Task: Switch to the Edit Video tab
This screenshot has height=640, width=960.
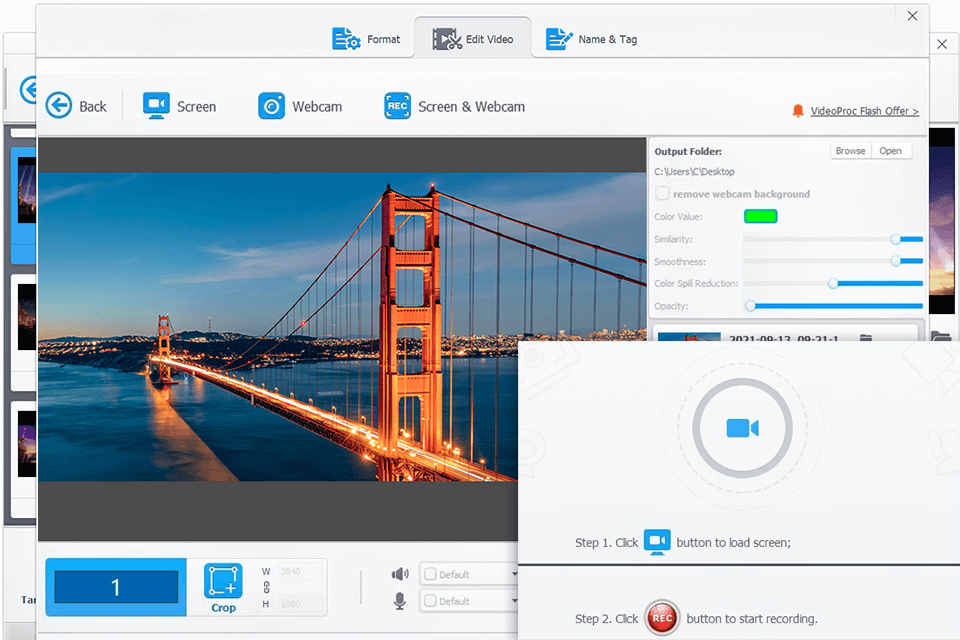Action: click(x=473, y=39)
